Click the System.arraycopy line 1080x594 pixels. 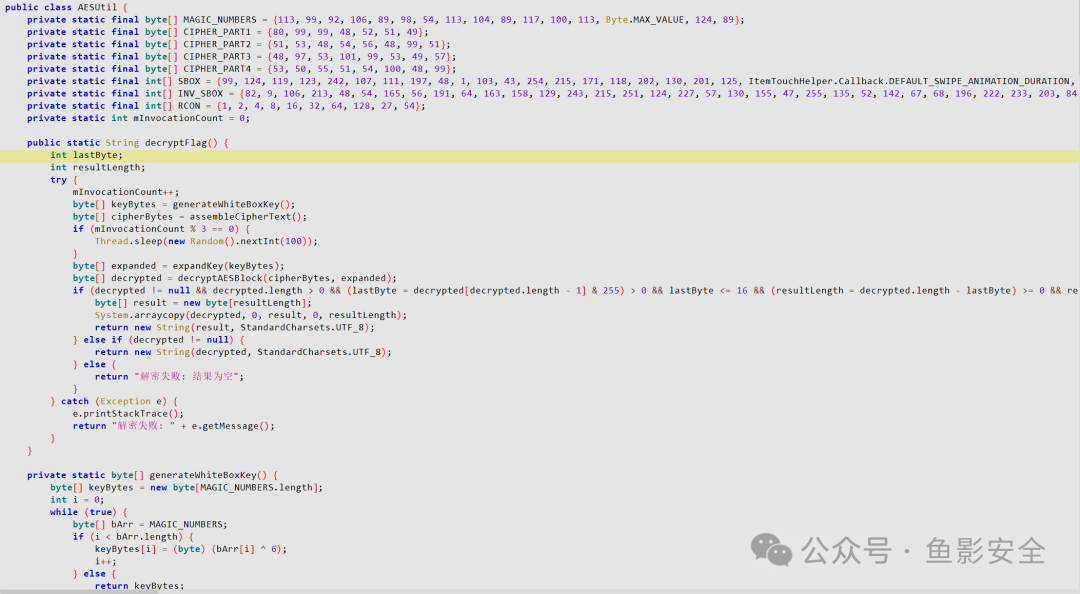(251, 315)
